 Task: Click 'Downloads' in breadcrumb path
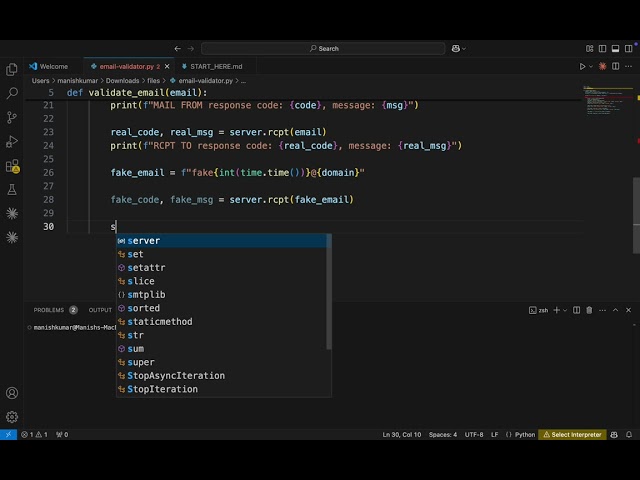click(x=122, y=81)
